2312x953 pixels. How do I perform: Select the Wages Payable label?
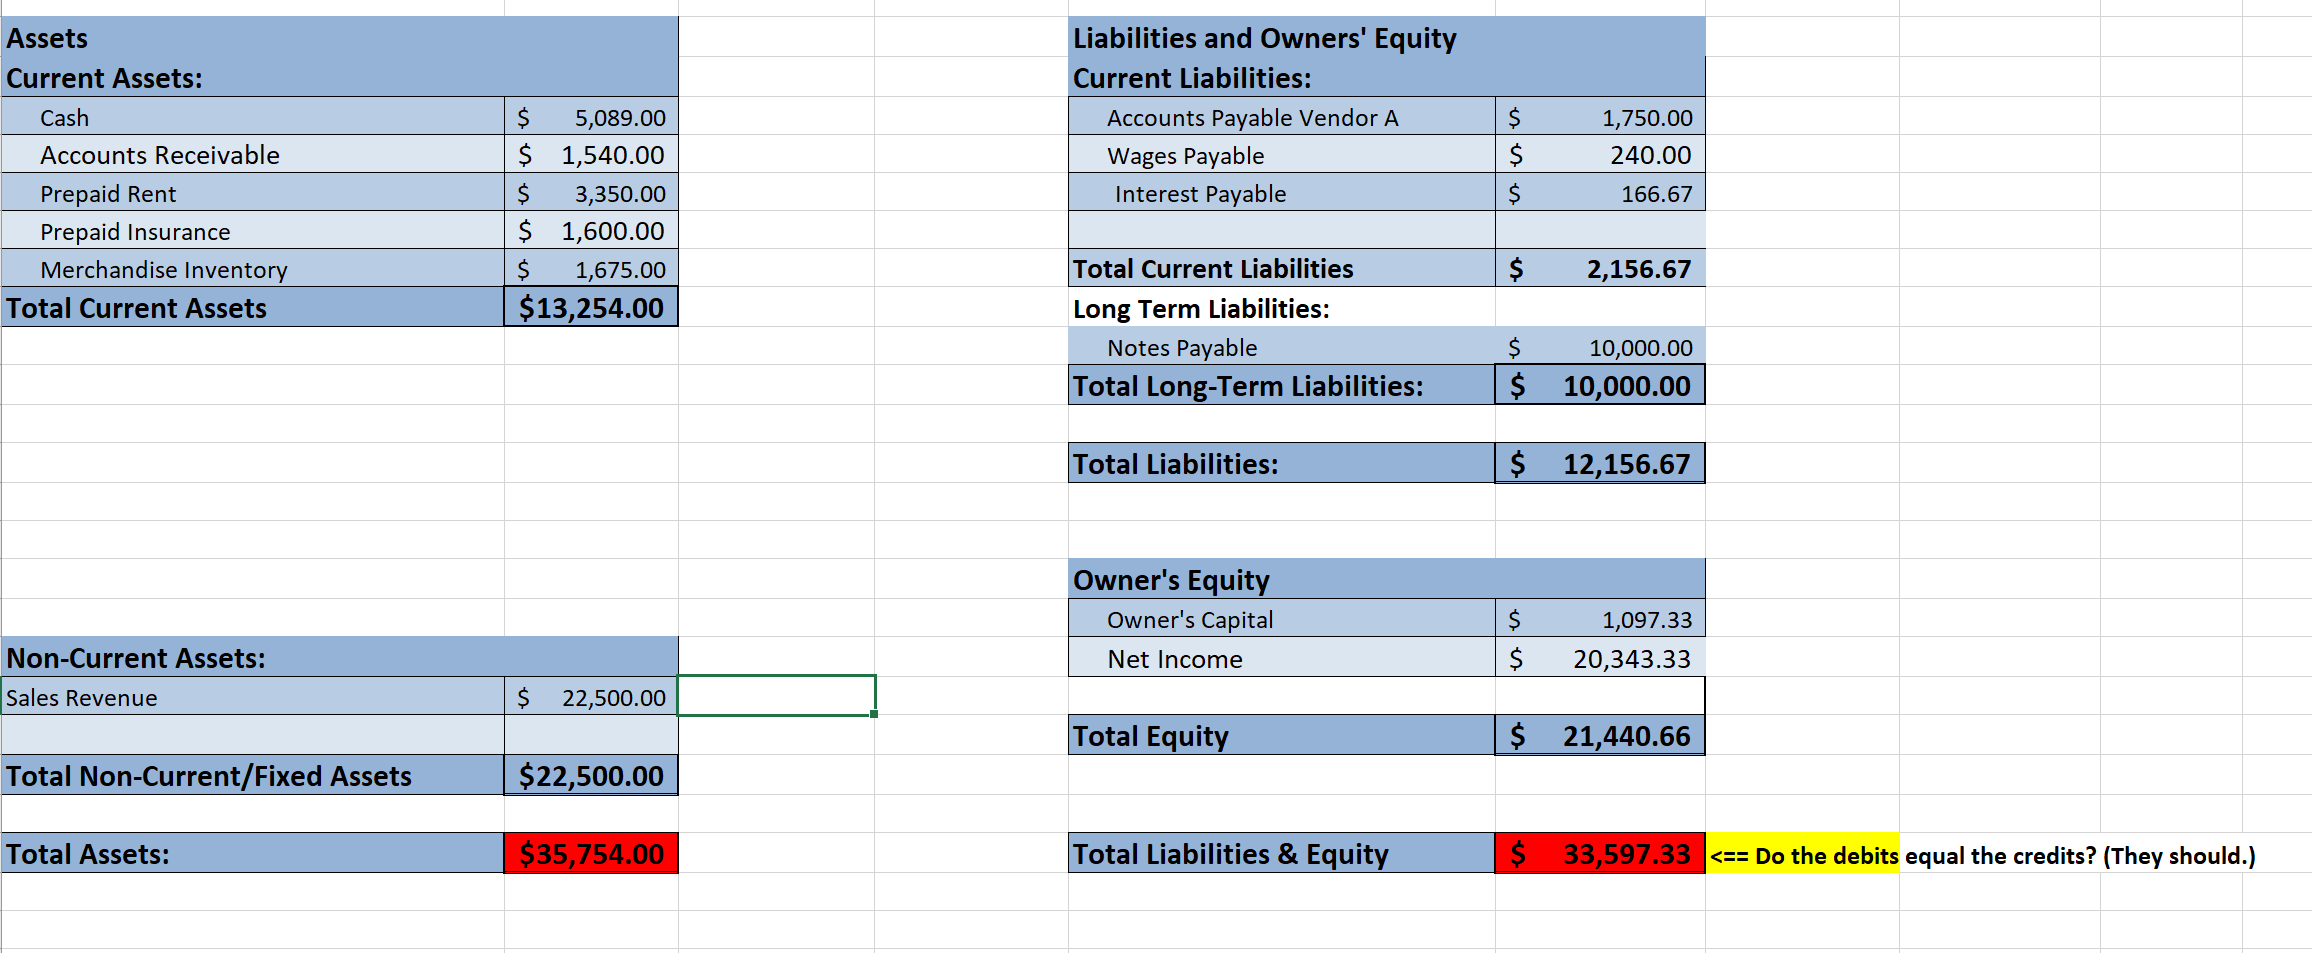click(1282, 154)
